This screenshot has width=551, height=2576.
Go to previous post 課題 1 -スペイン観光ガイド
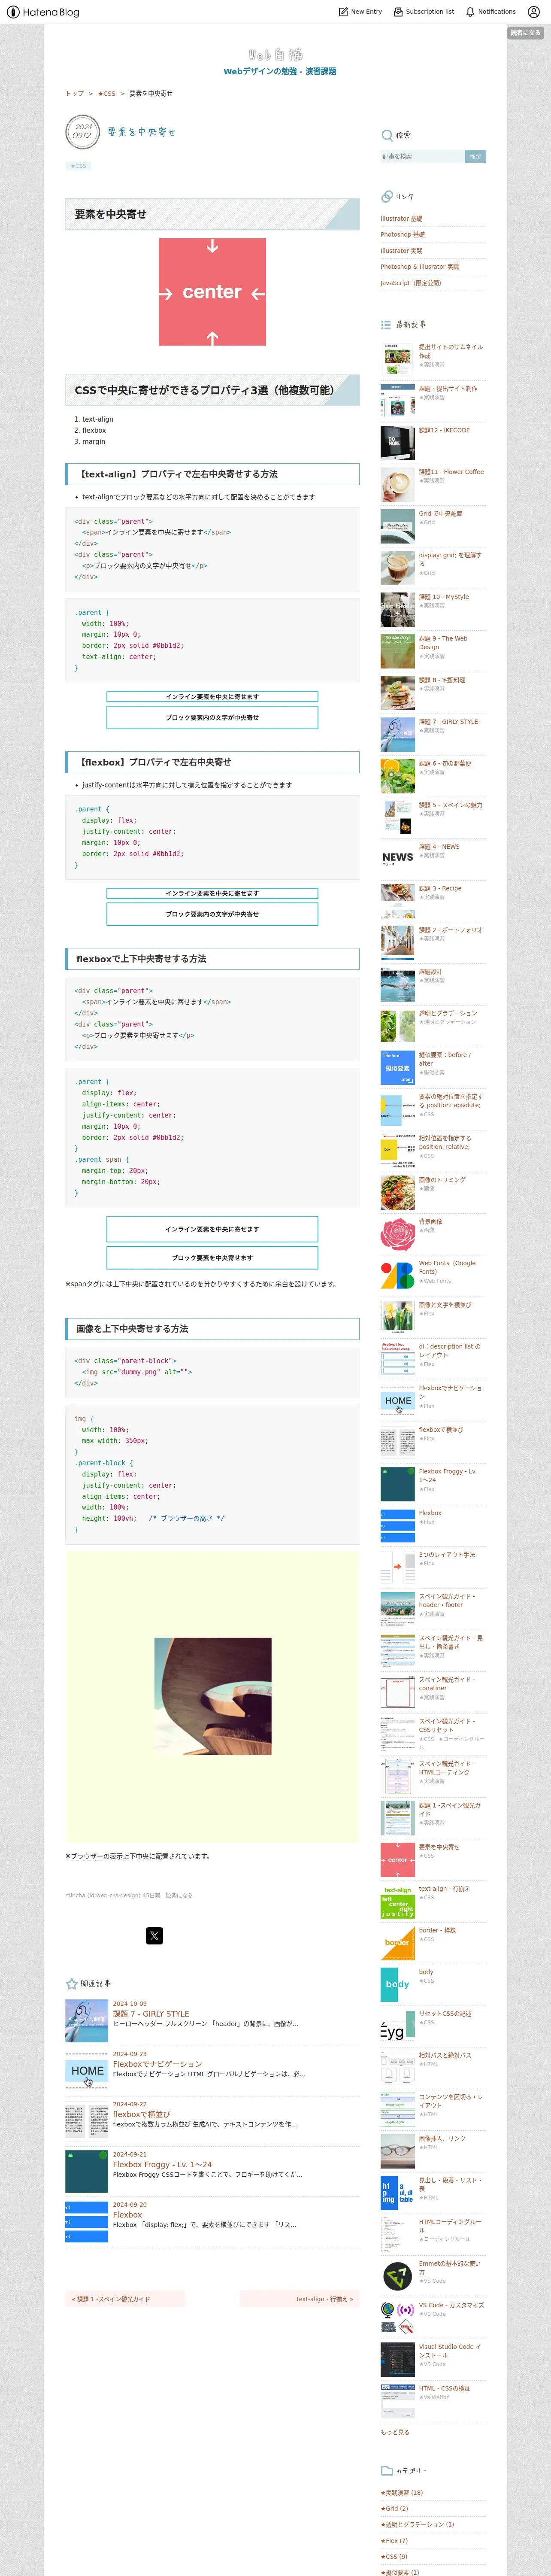pyautogui.click(x=125, y=2299)
